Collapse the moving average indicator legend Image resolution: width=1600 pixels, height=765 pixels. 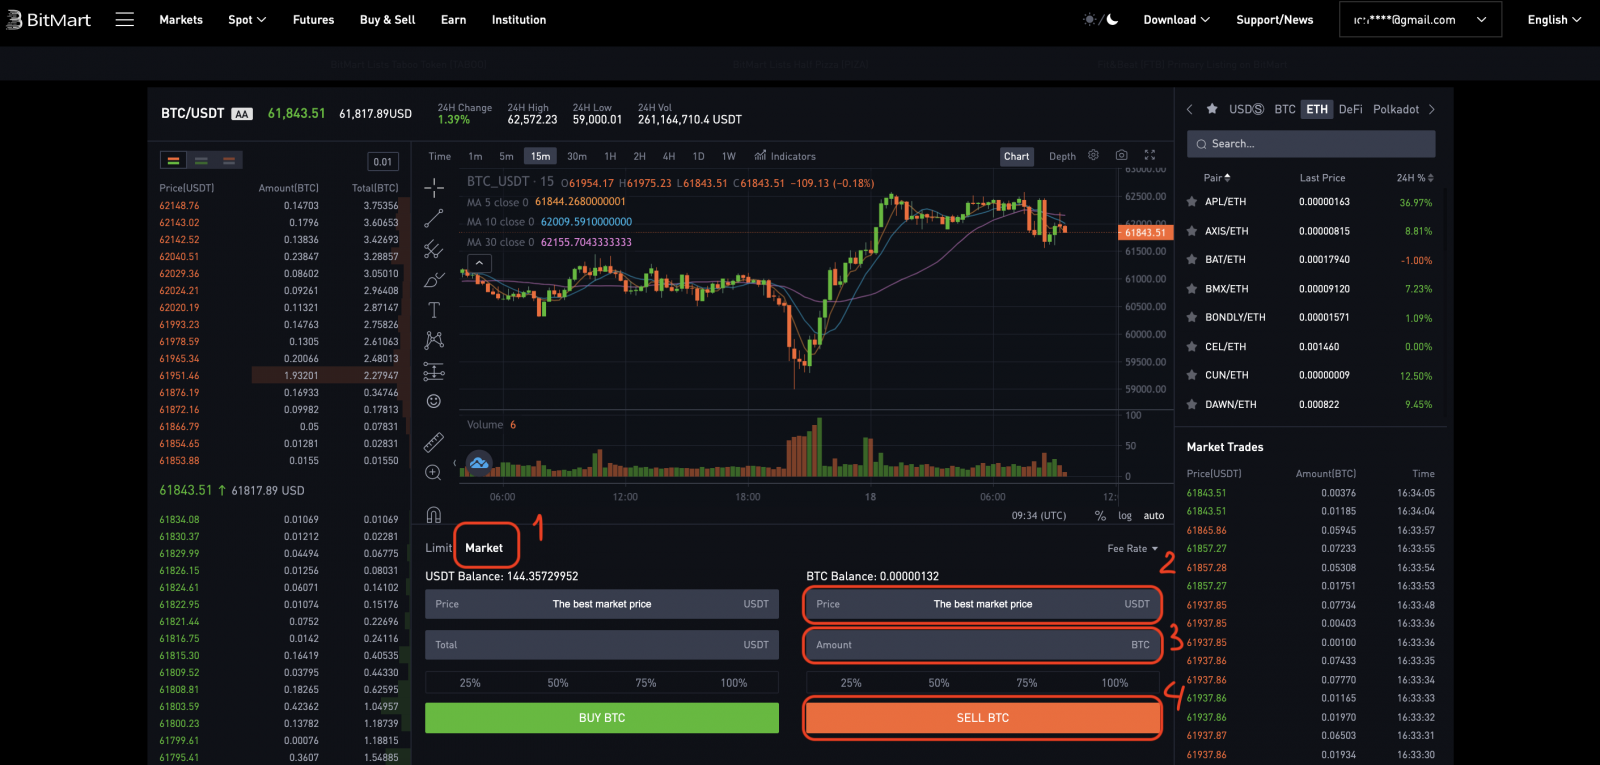point(480,263)
